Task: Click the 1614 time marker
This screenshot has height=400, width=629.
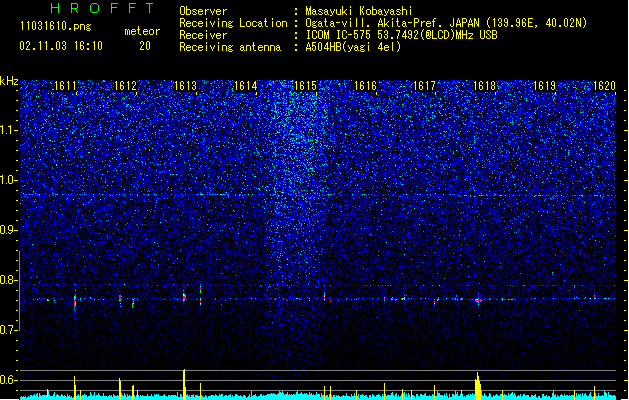Action: coord(245,86)
